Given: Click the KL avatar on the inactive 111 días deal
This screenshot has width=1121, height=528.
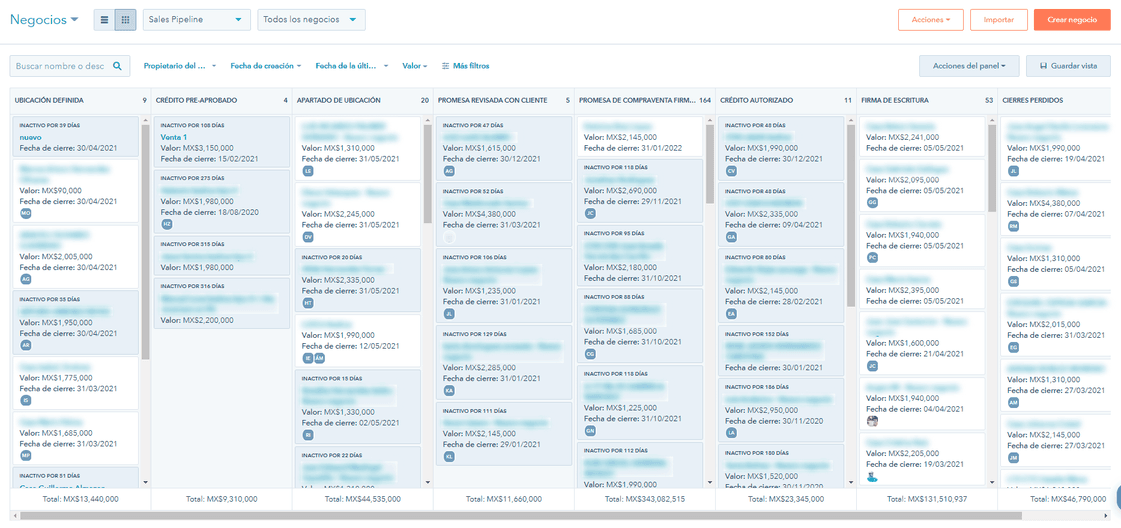Looking at the screenshot, I should 449,456.
